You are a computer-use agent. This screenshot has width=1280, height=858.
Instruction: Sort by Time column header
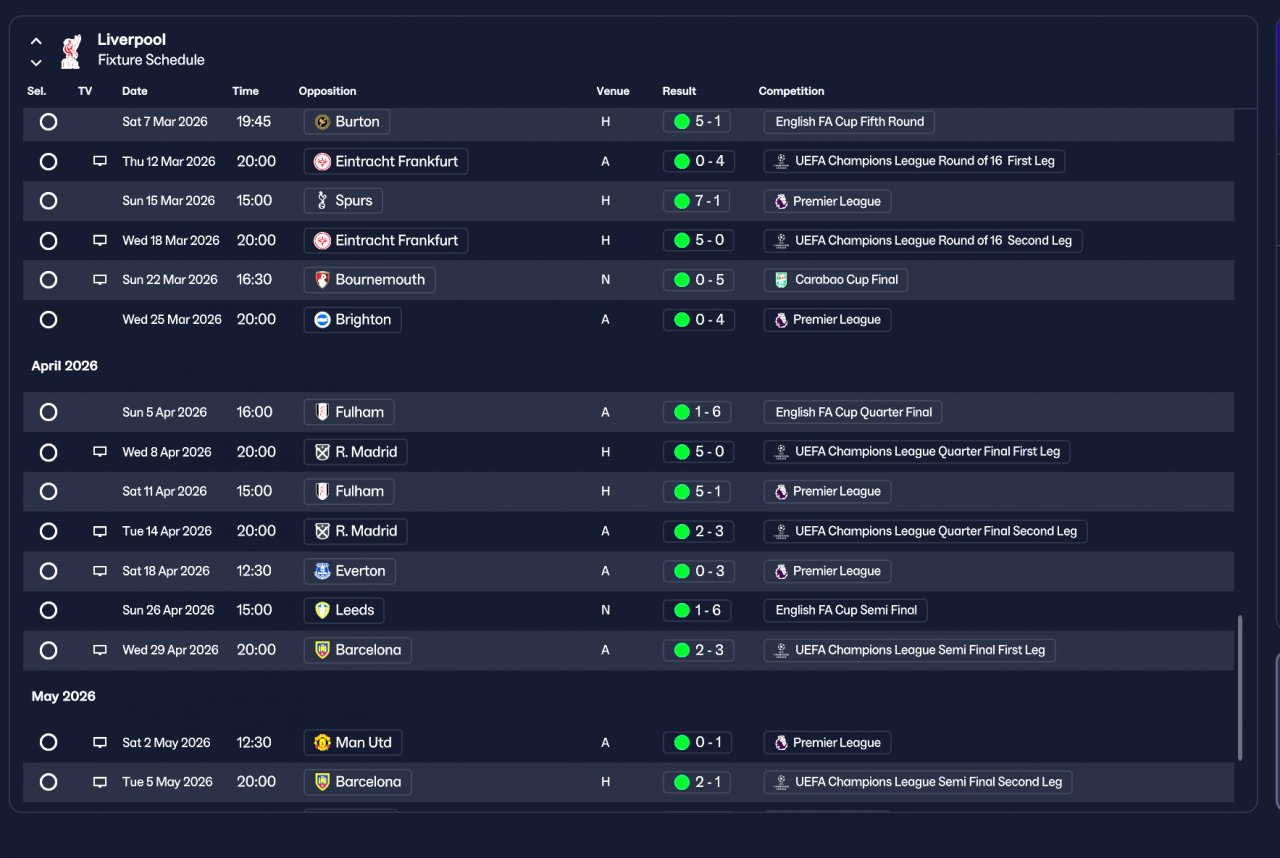click(x=245, y=91)
